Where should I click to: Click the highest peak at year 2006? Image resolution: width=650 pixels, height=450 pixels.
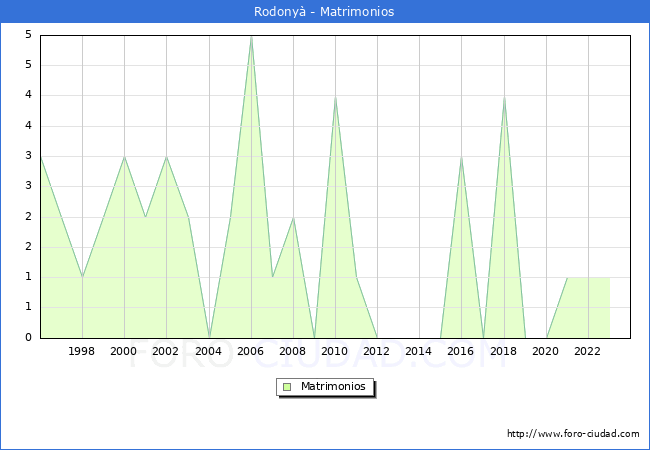coord(251,36)
